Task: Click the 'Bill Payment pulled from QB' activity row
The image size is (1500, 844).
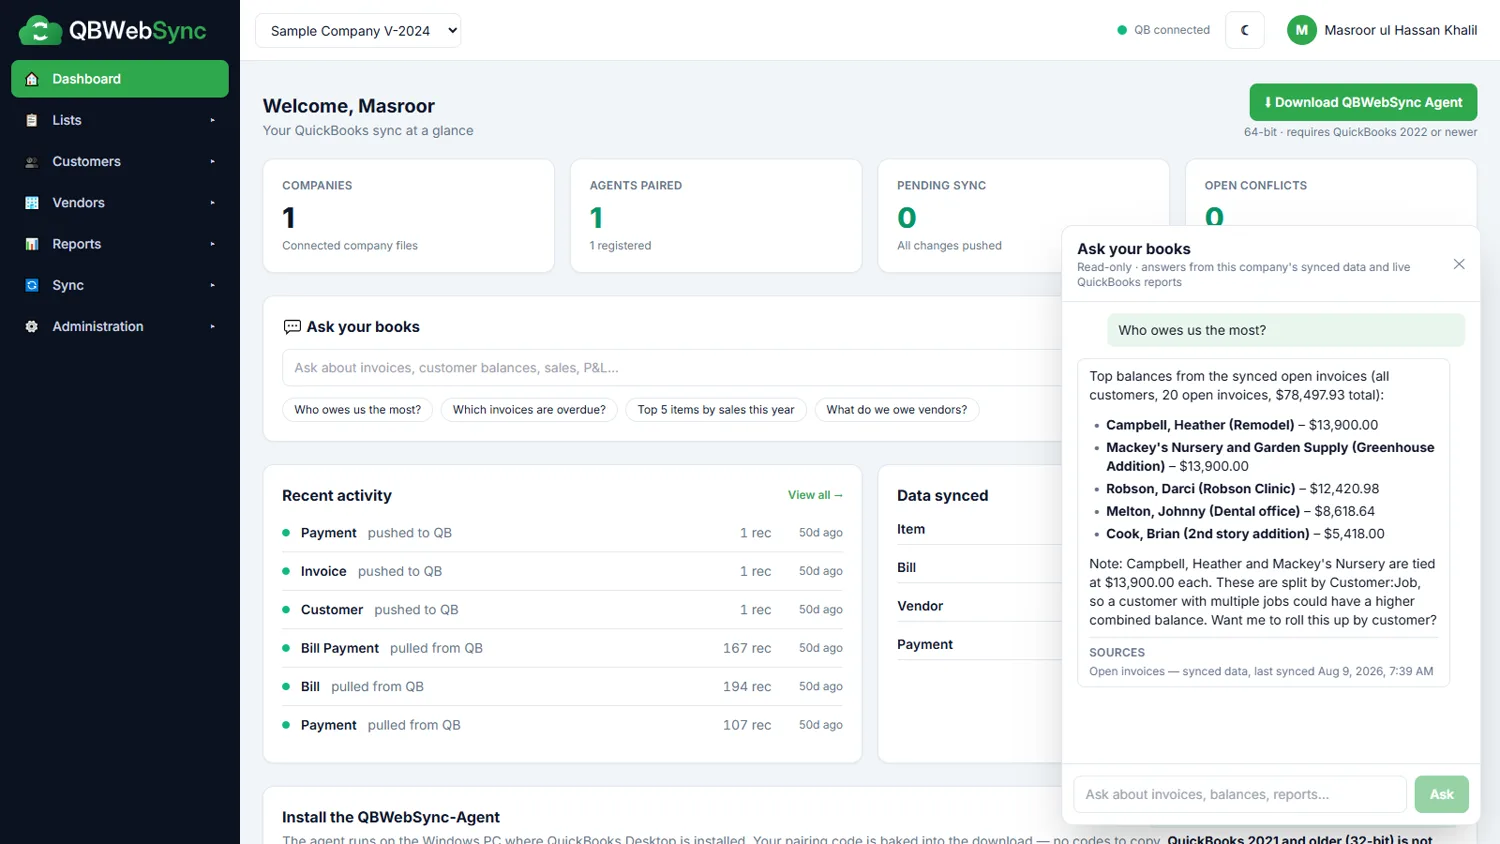Action: pos(562,648)
